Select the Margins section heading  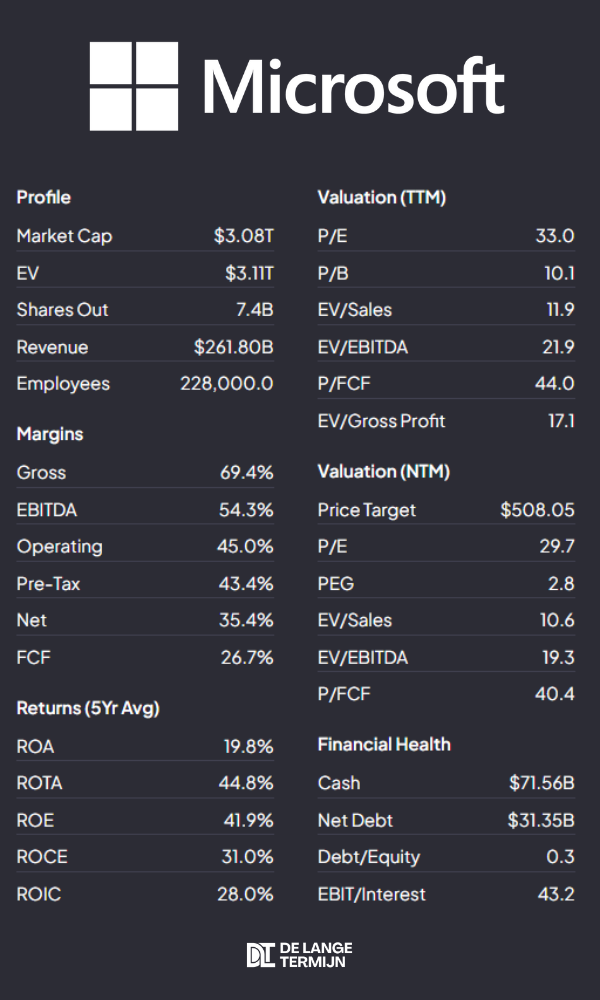[50, 434]
